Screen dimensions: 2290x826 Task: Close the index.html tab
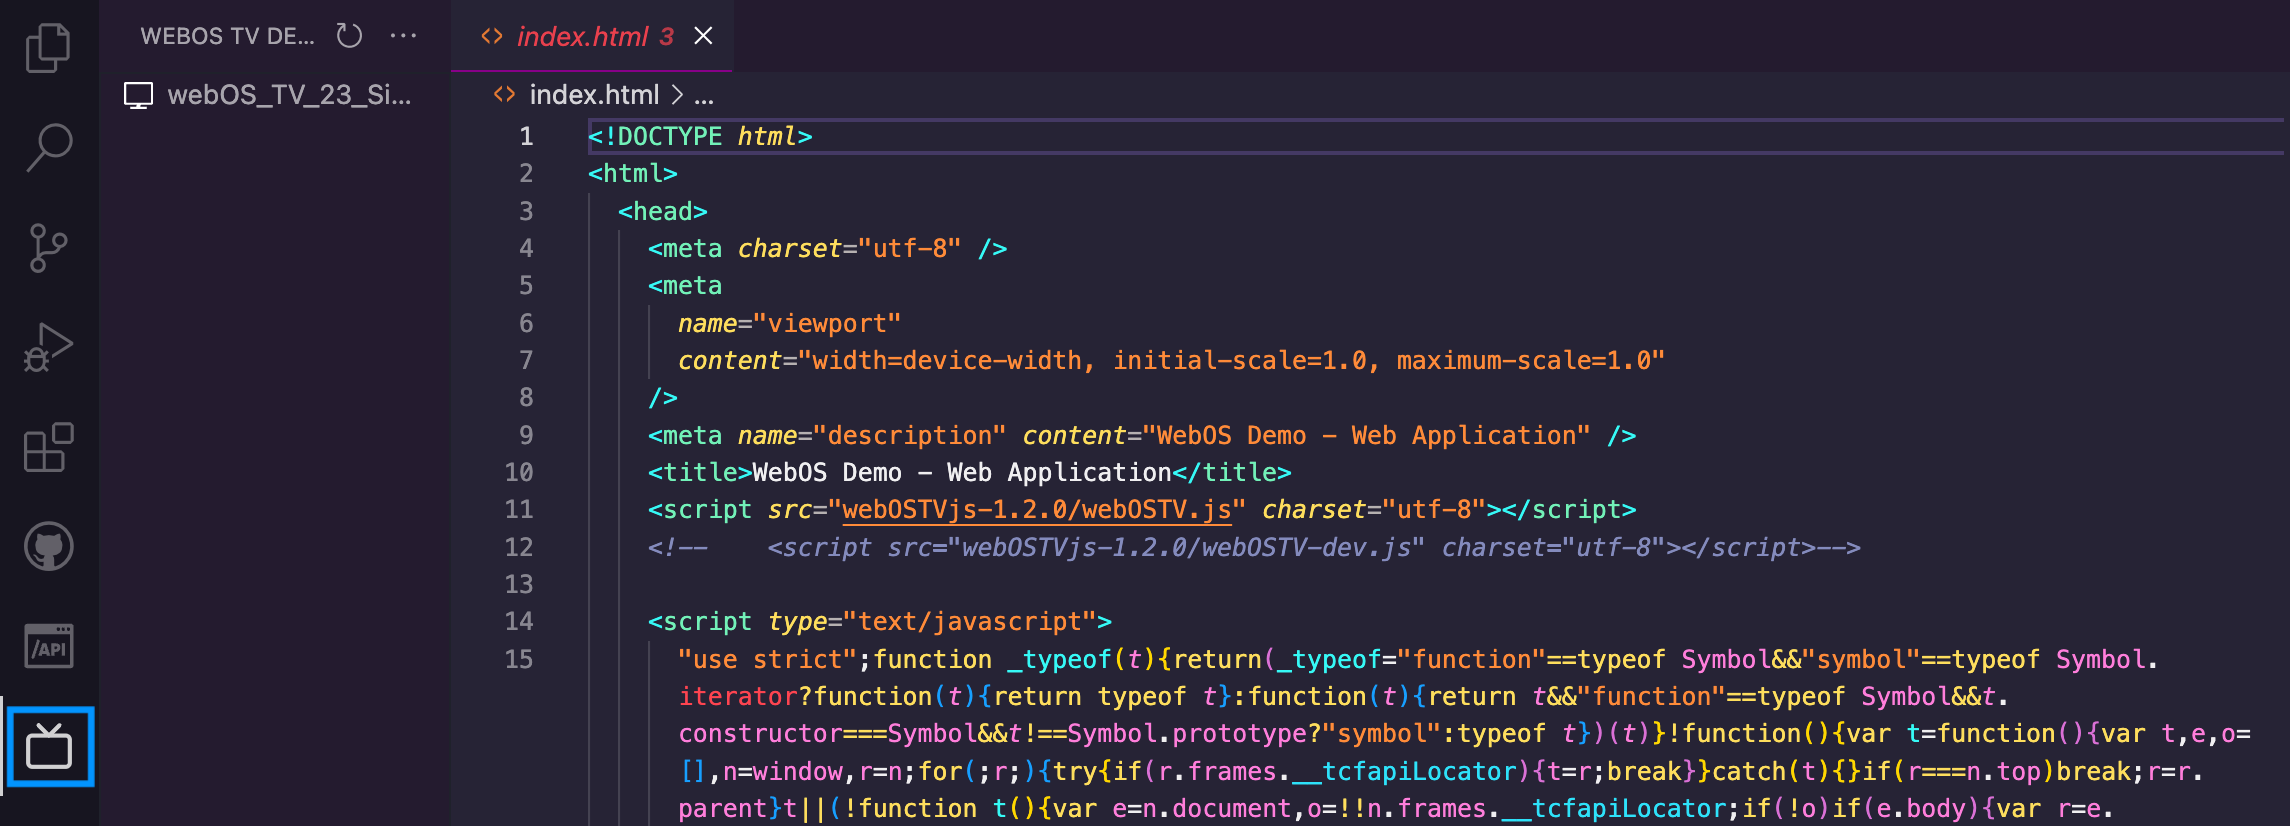pyautogui.click(x=704, y=36)
